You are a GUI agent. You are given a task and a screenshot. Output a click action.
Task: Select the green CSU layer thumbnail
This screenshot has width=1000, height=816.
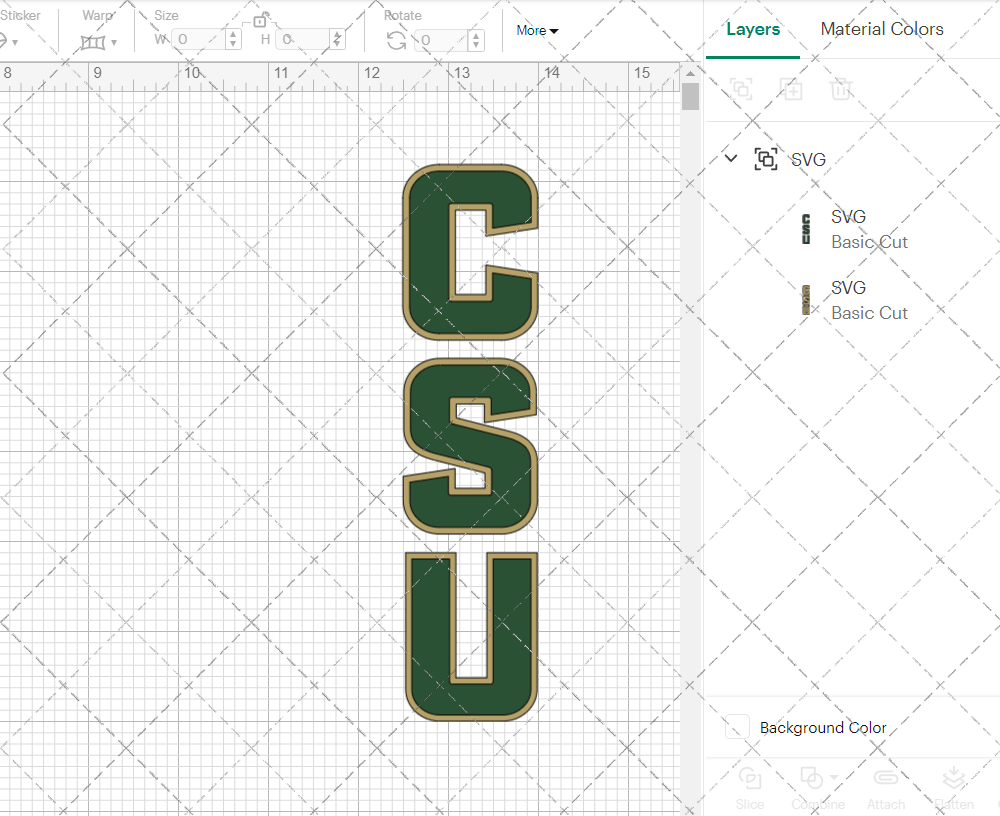click(805, 229)
